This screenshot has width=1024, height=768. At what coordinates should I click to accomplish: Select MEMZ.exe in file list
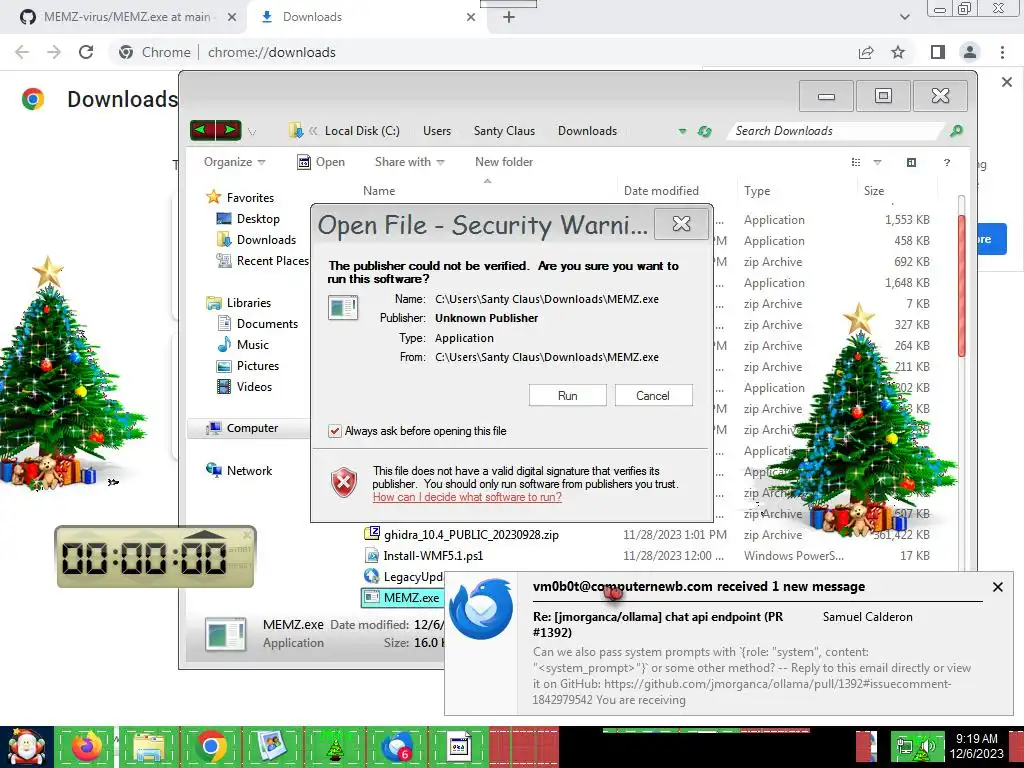click(x=402, y=598)
